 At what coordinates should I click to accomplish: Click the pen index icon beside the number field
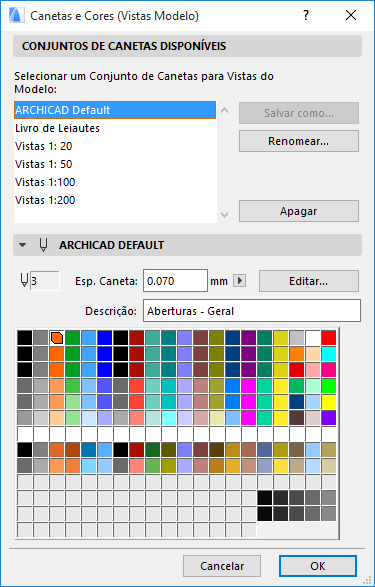coord(24,281)
